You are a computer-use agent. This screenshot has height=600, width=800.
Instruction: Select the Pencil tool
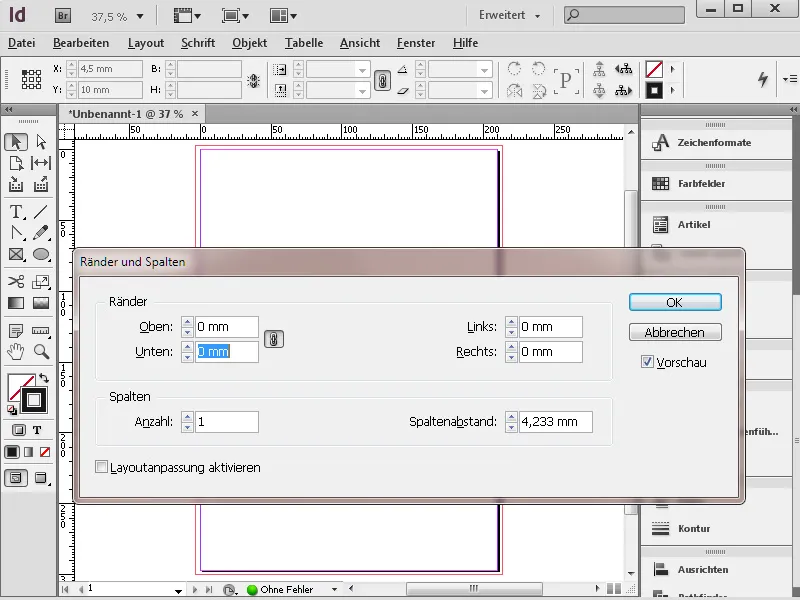click(41, 233)
